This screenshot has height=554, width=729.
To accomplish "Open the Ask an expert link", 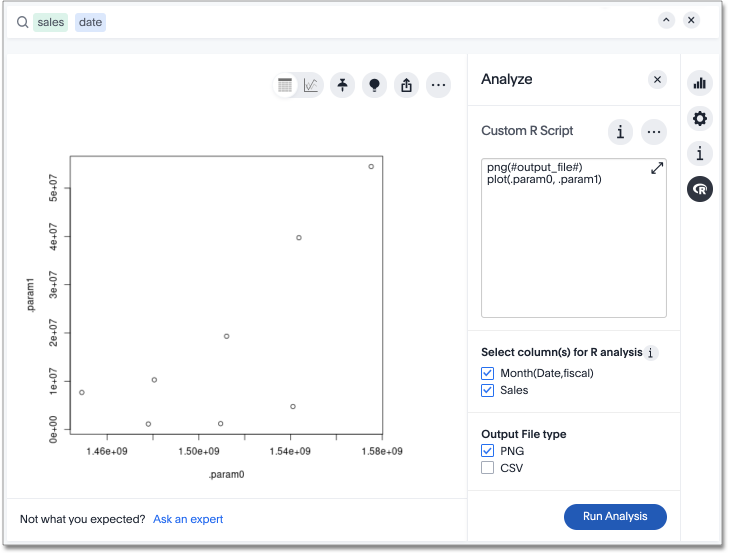I will click(x=188, y=519).
